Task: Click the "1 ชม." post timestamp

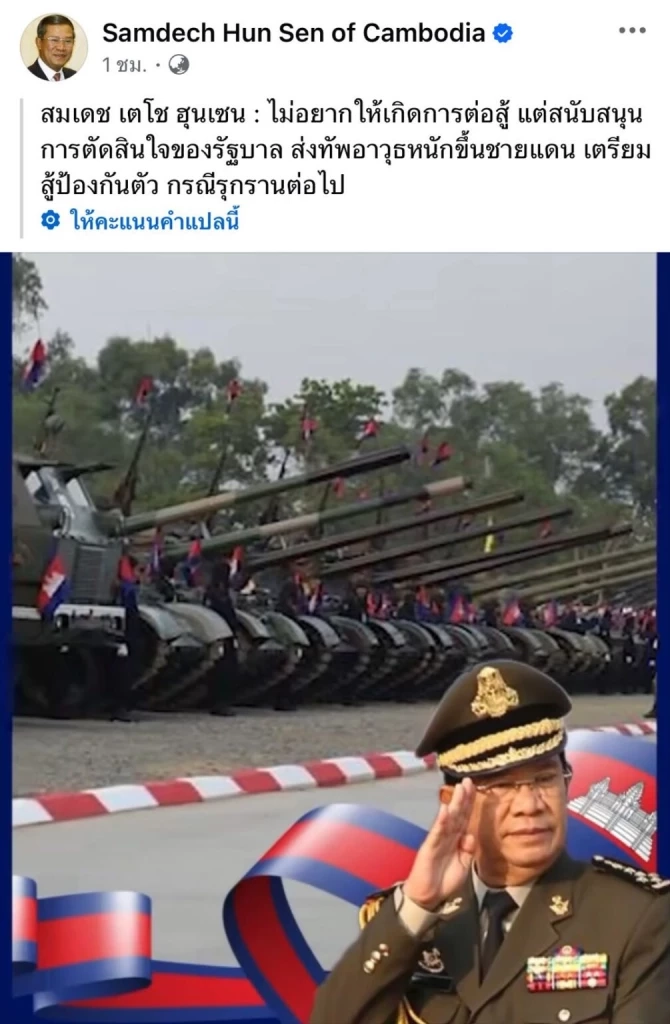Action: (124, 65)
